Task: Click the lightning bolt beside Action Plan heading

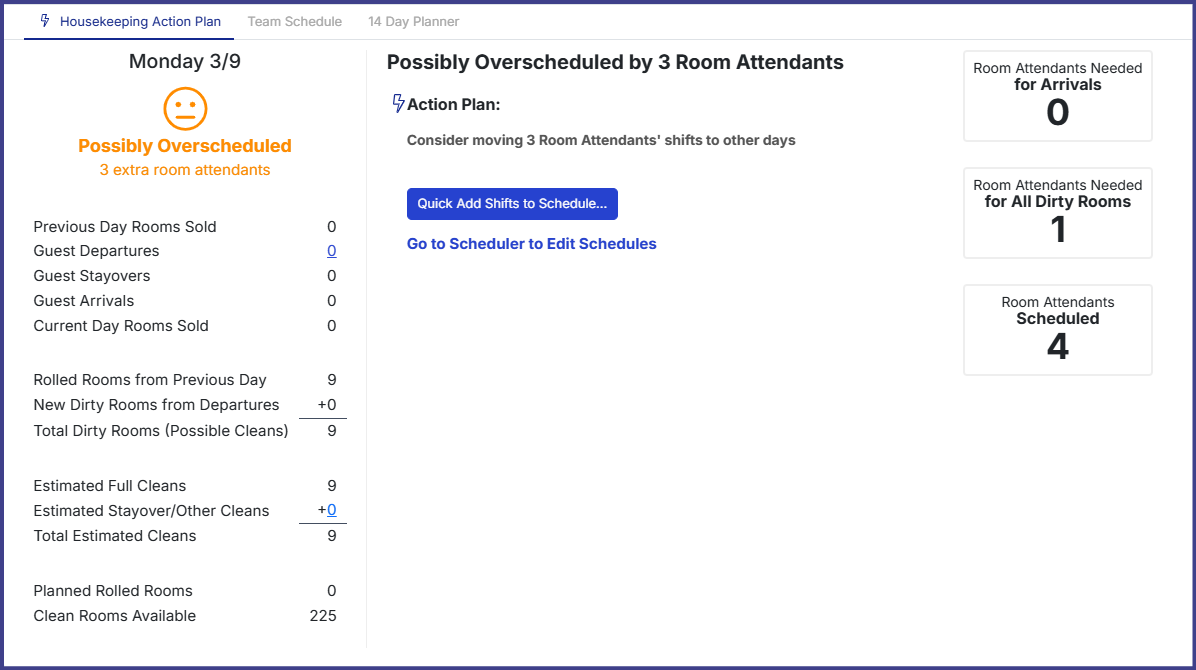Action: click(x=398, y=104)
